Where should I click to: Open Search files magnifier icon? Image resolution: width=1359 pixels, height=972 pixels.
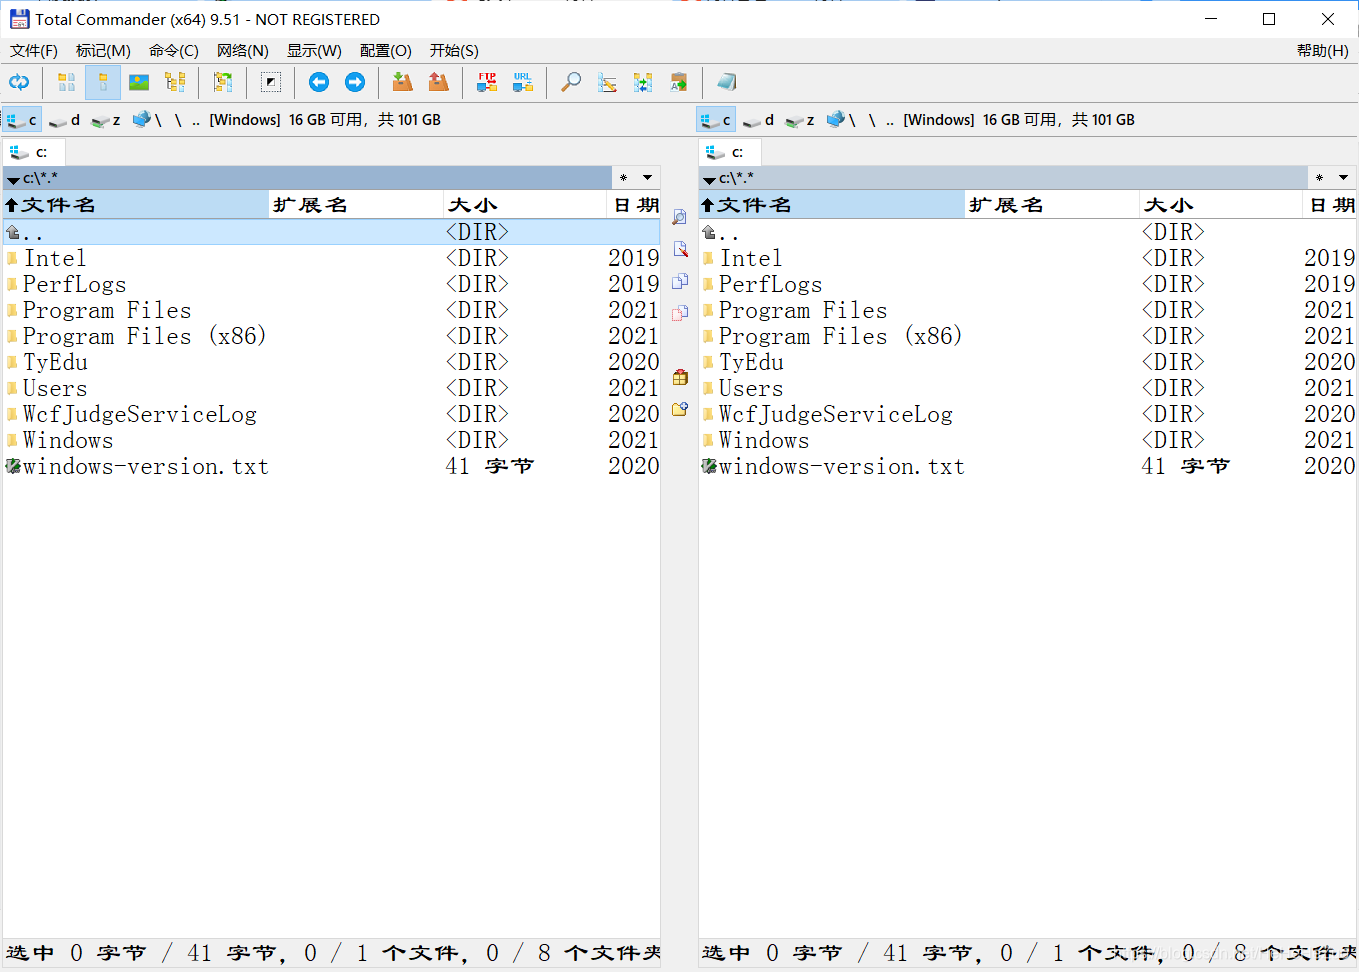click(571, 82)
